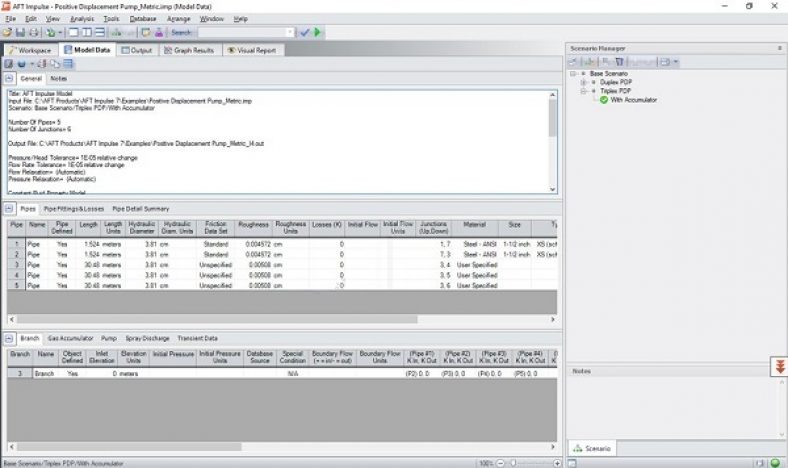
Task: Collapse the Triplex PDP scenario node
Action: point(584,91)
